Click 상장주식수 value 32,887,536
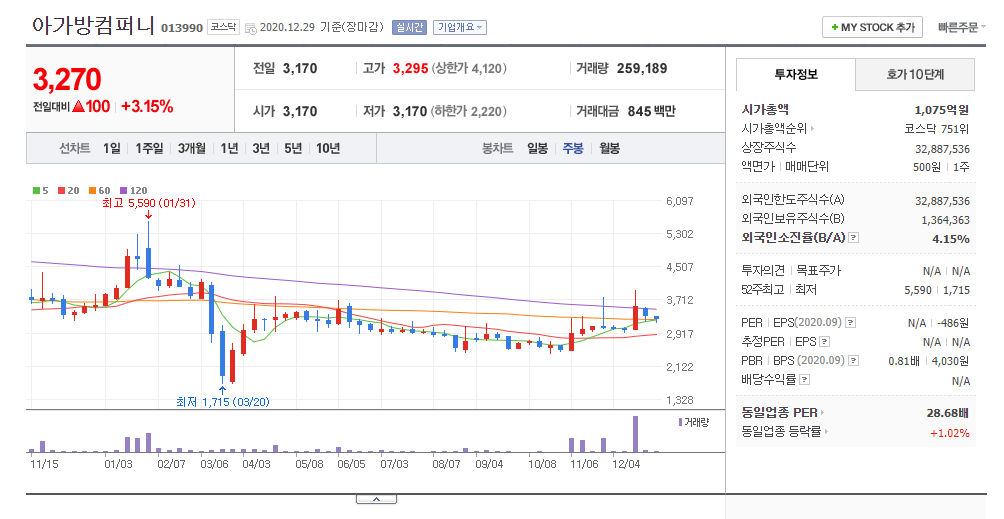 tap(943, 149)
